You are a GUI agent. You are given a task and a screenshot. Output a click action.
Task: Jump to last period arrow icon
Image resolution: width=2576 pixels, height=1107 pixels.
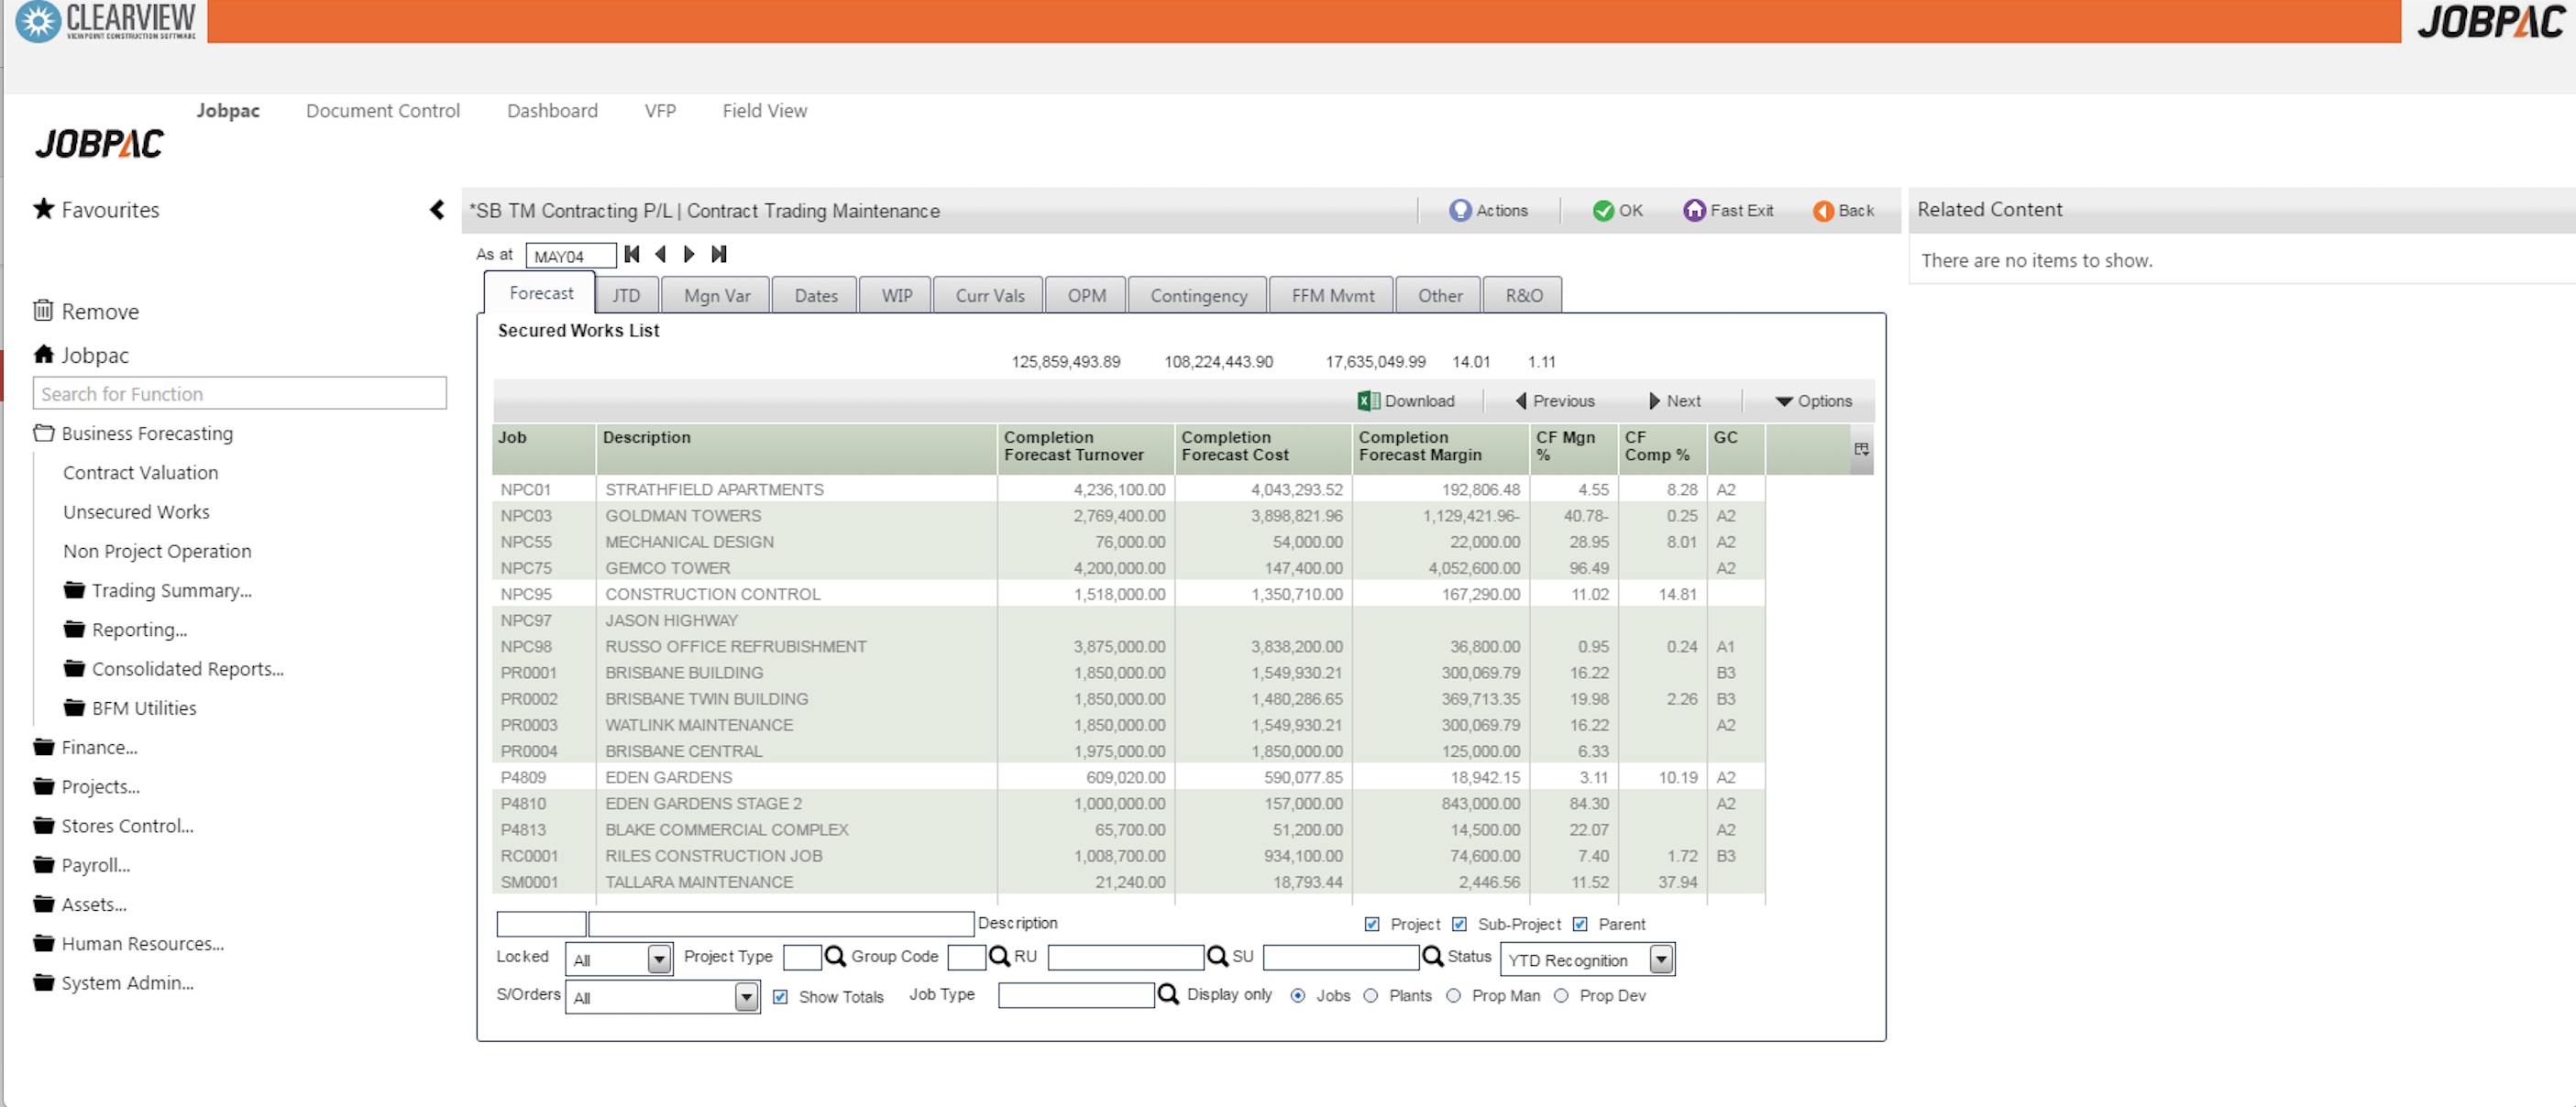click(x=718, y=255)
